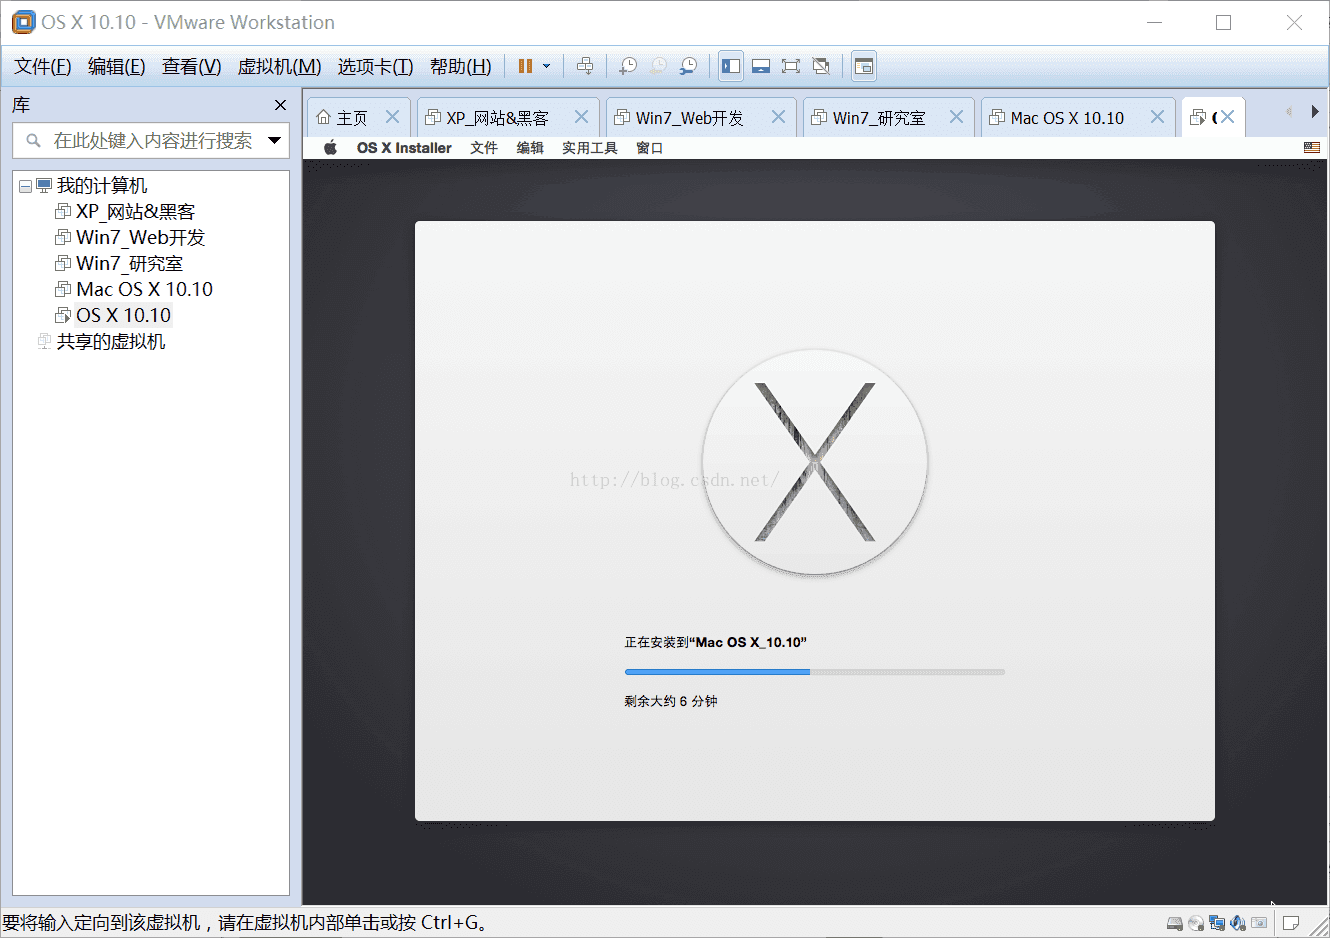Toggle the library sidebar view icon
The height and width of the screenshot is (938, 1330).
pos(731,66)
